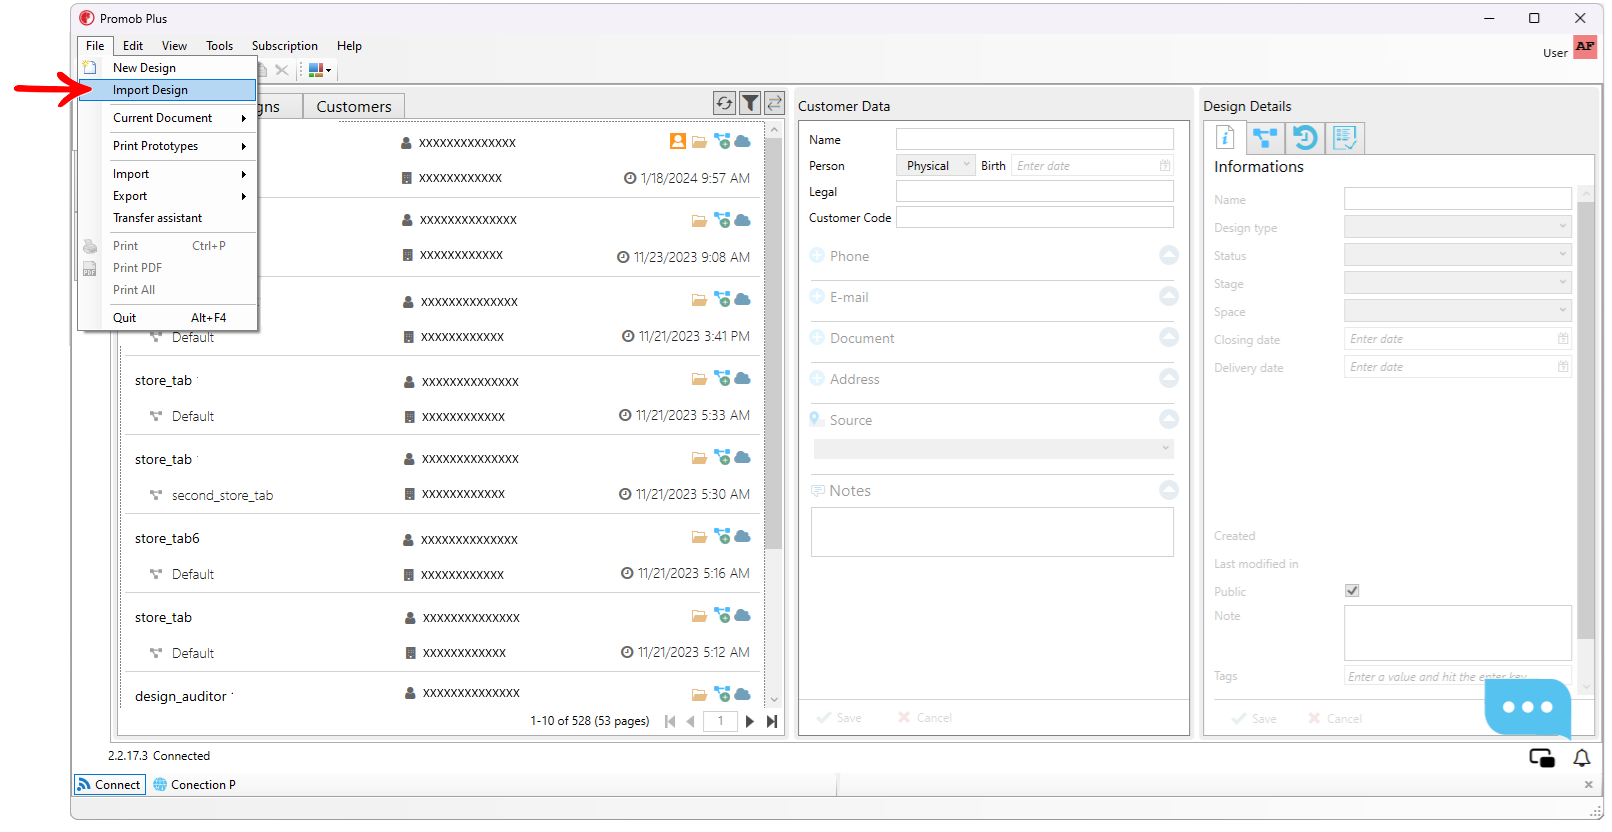Select the second_store_tab version row

tap(442, 495)
